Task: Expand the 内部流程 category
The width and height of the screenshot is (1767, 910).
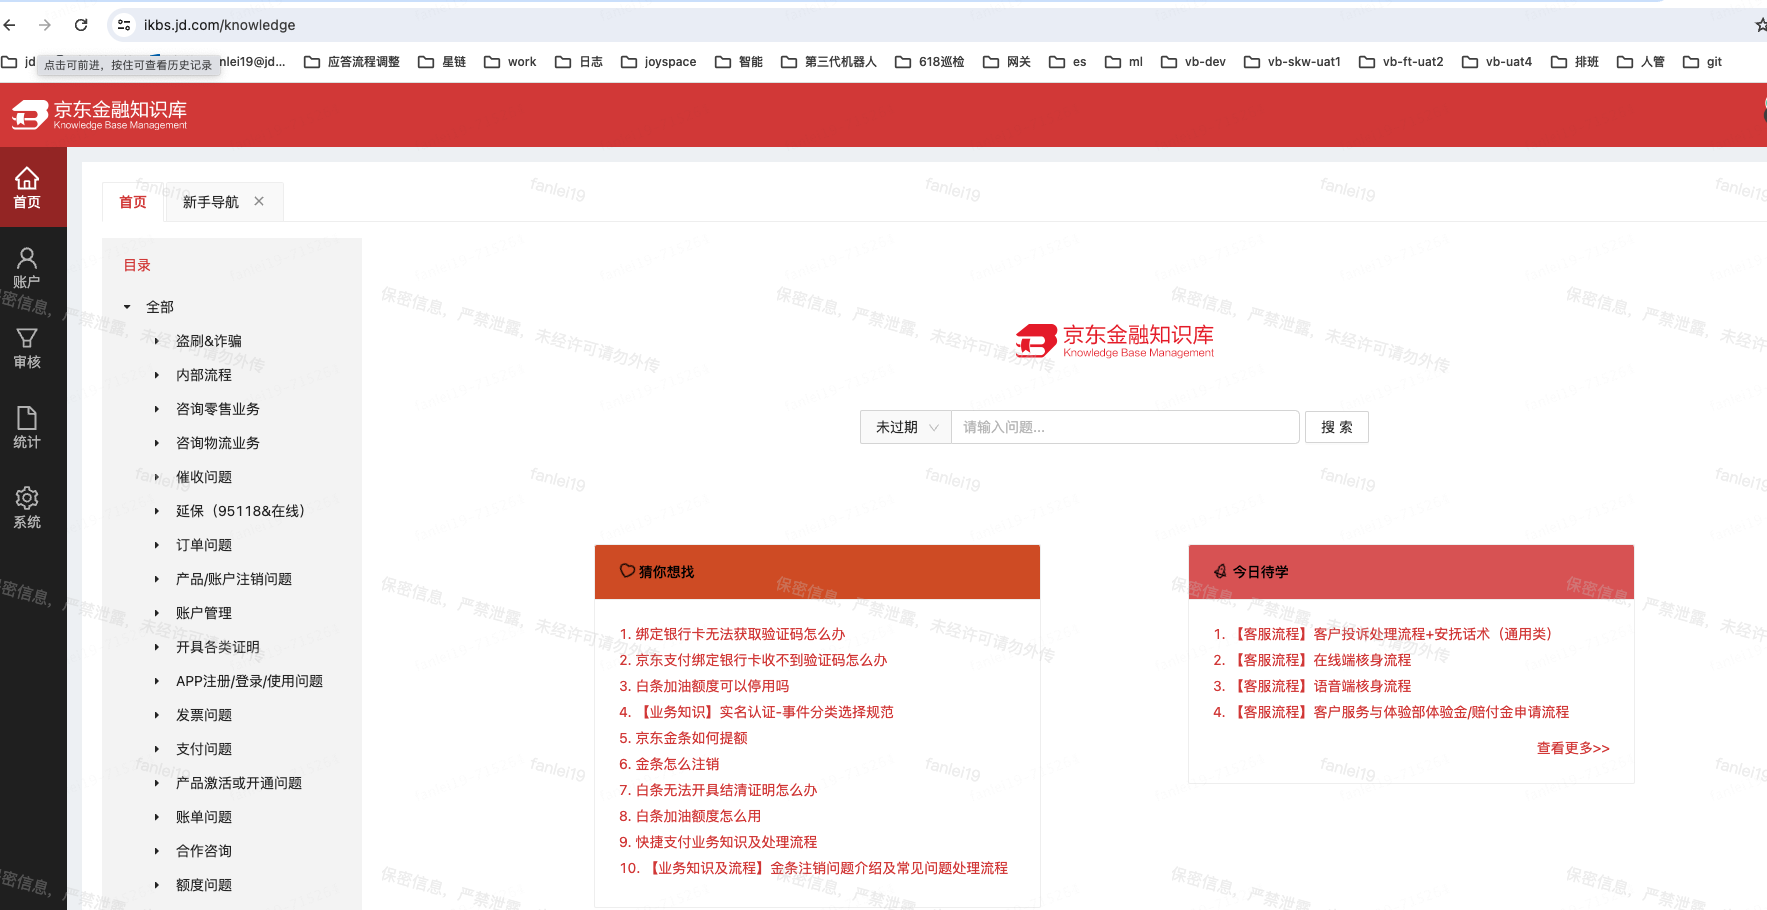Action: (x=157, y=375)
